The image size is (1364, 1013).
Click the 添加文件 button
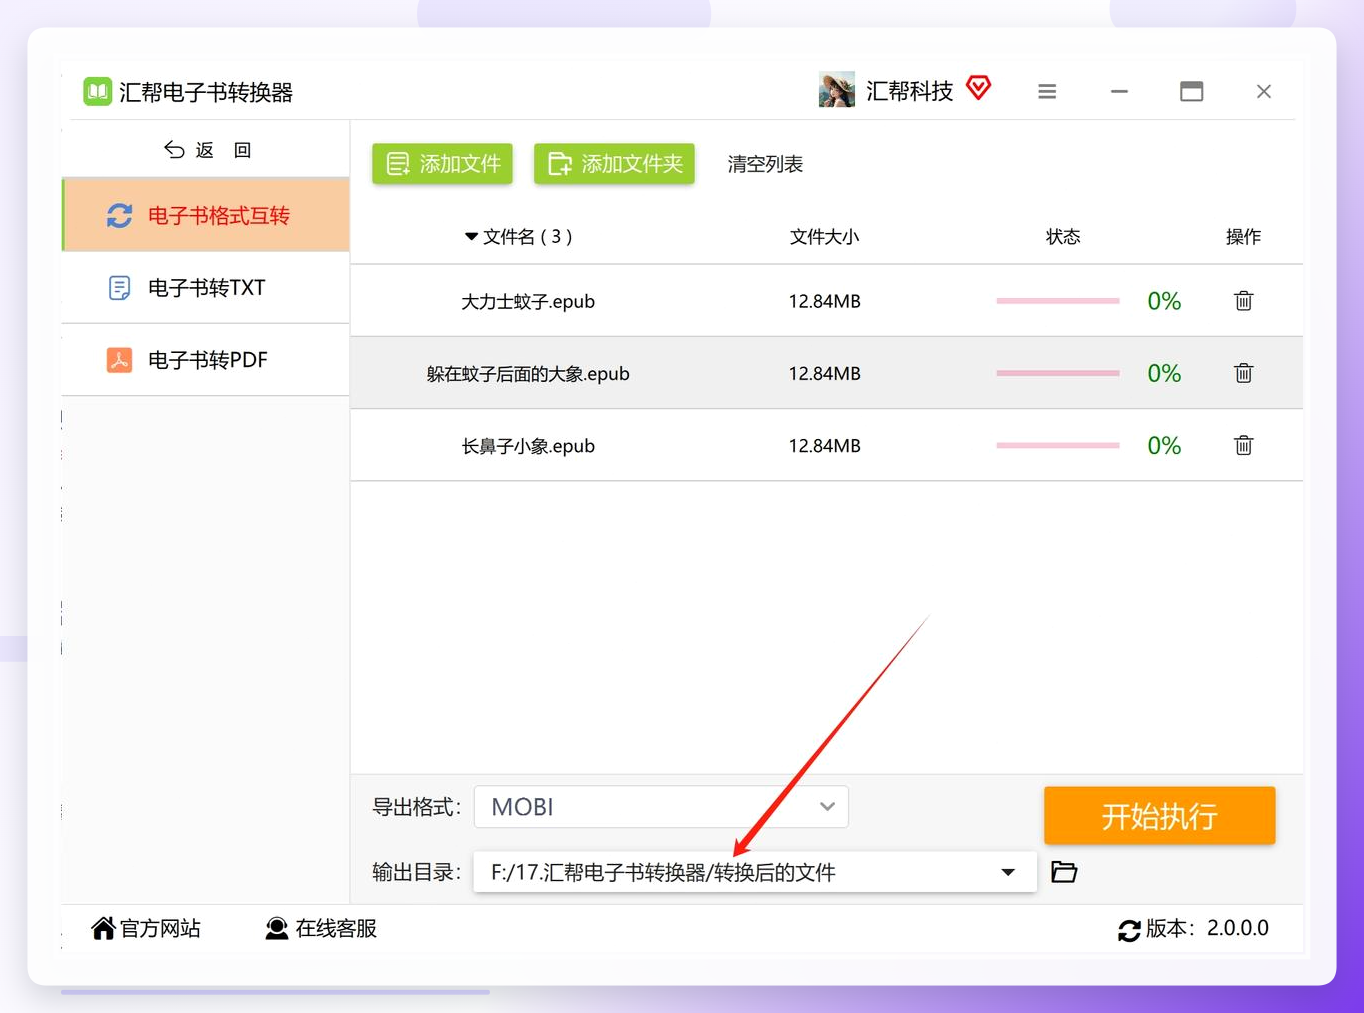[442, 164]
